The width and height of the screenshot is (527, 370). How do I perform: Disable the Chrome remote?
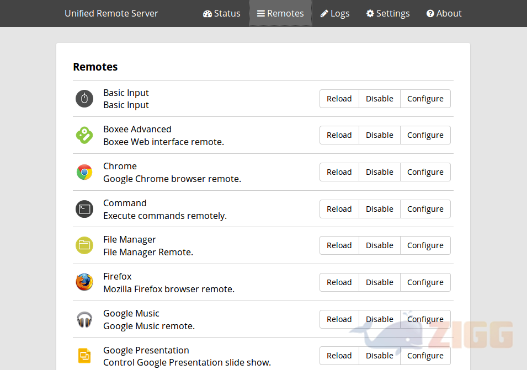(379, 172)
